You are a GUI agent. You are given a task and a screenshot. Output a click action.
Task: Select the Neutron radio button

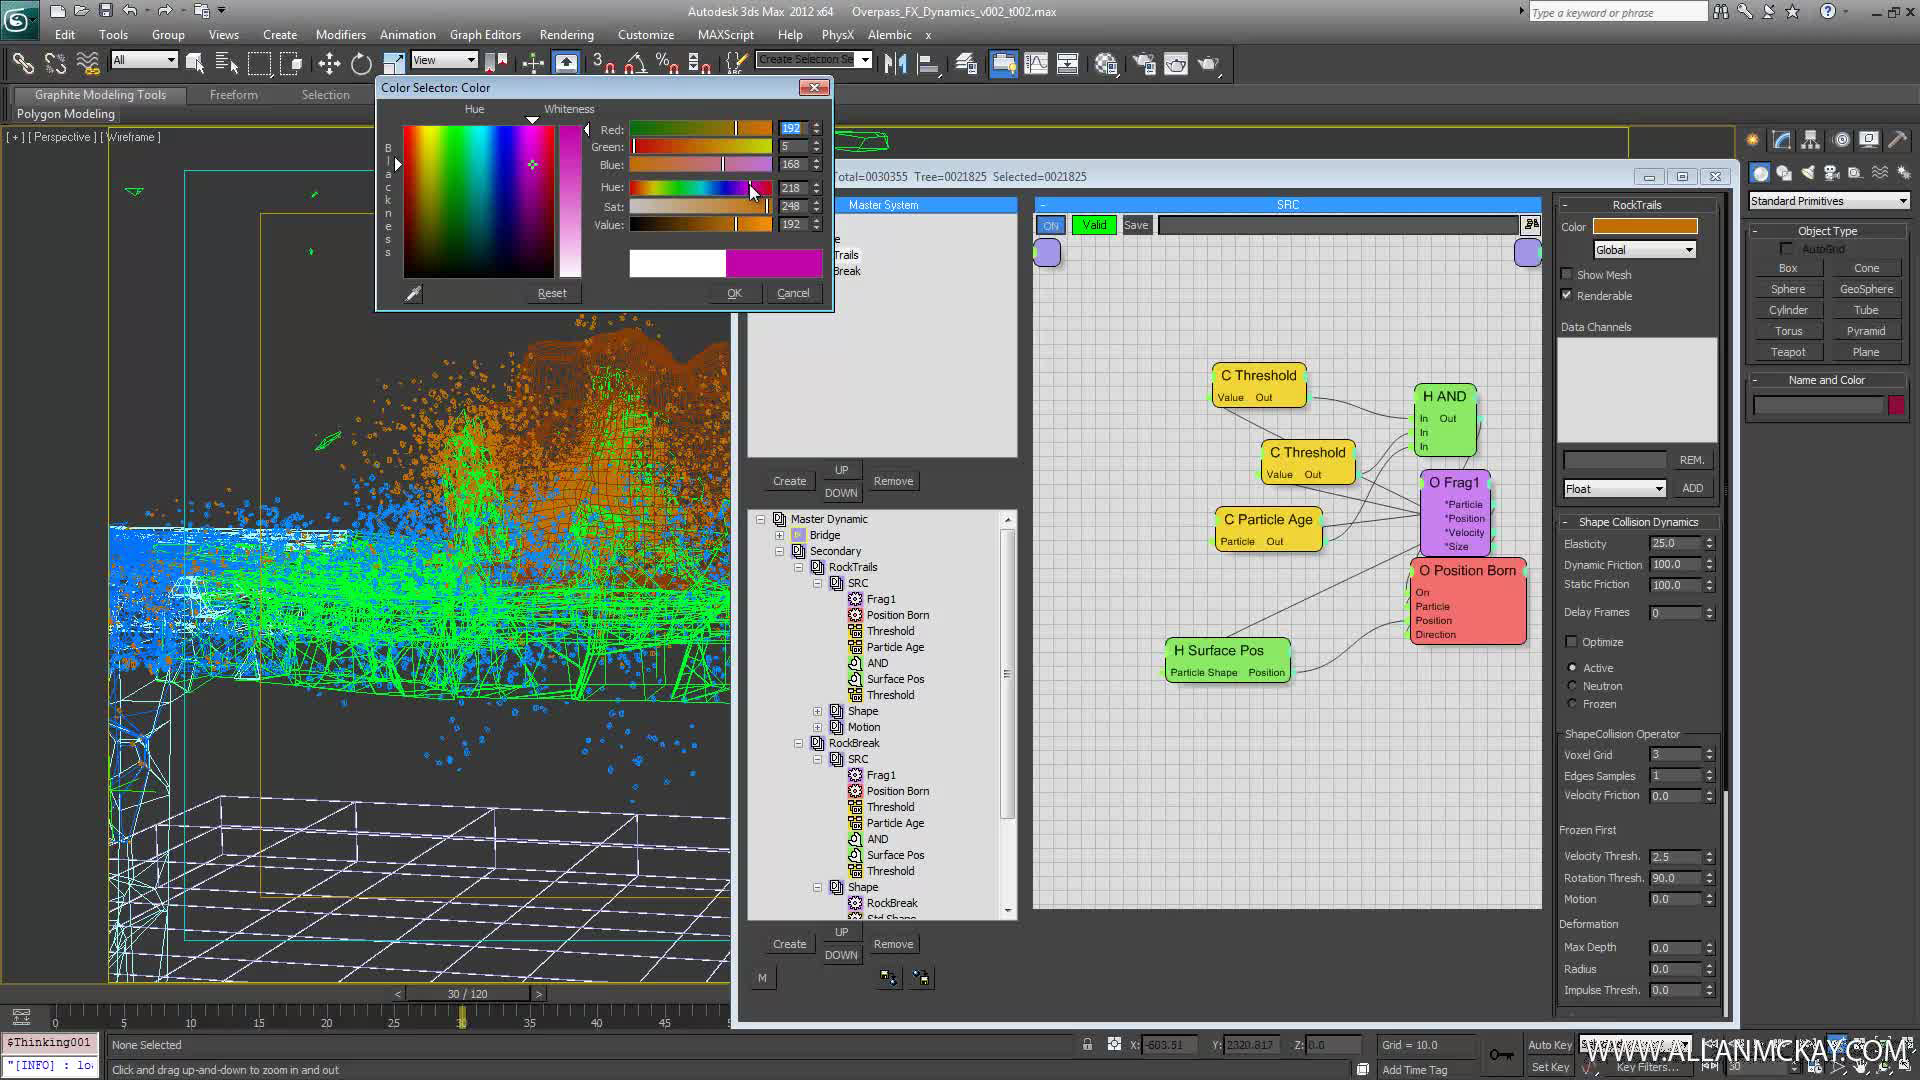(1573, 686)
